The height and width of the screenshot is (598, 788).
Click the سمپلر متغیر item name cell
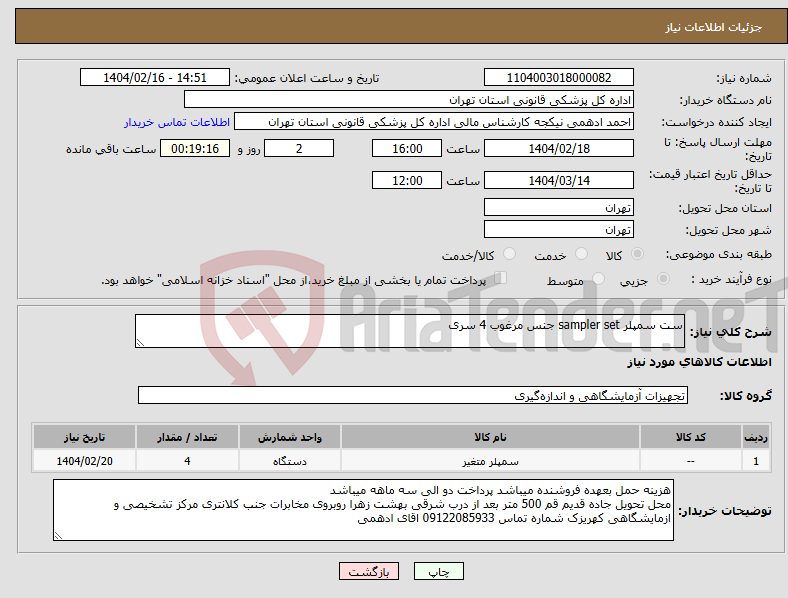(x=490, y=460)
